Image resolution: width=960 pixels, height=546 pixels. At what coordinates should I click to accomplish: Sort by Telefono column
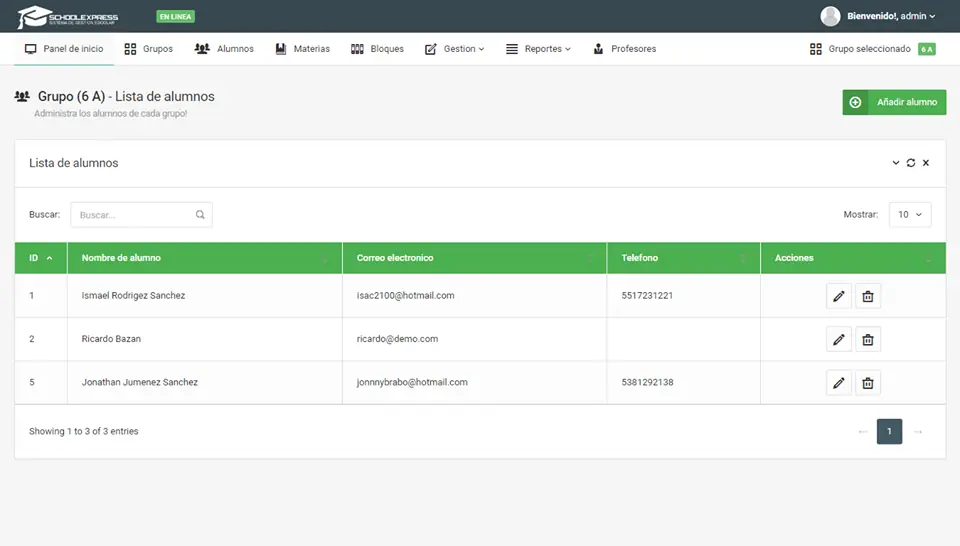click(683, 258)
